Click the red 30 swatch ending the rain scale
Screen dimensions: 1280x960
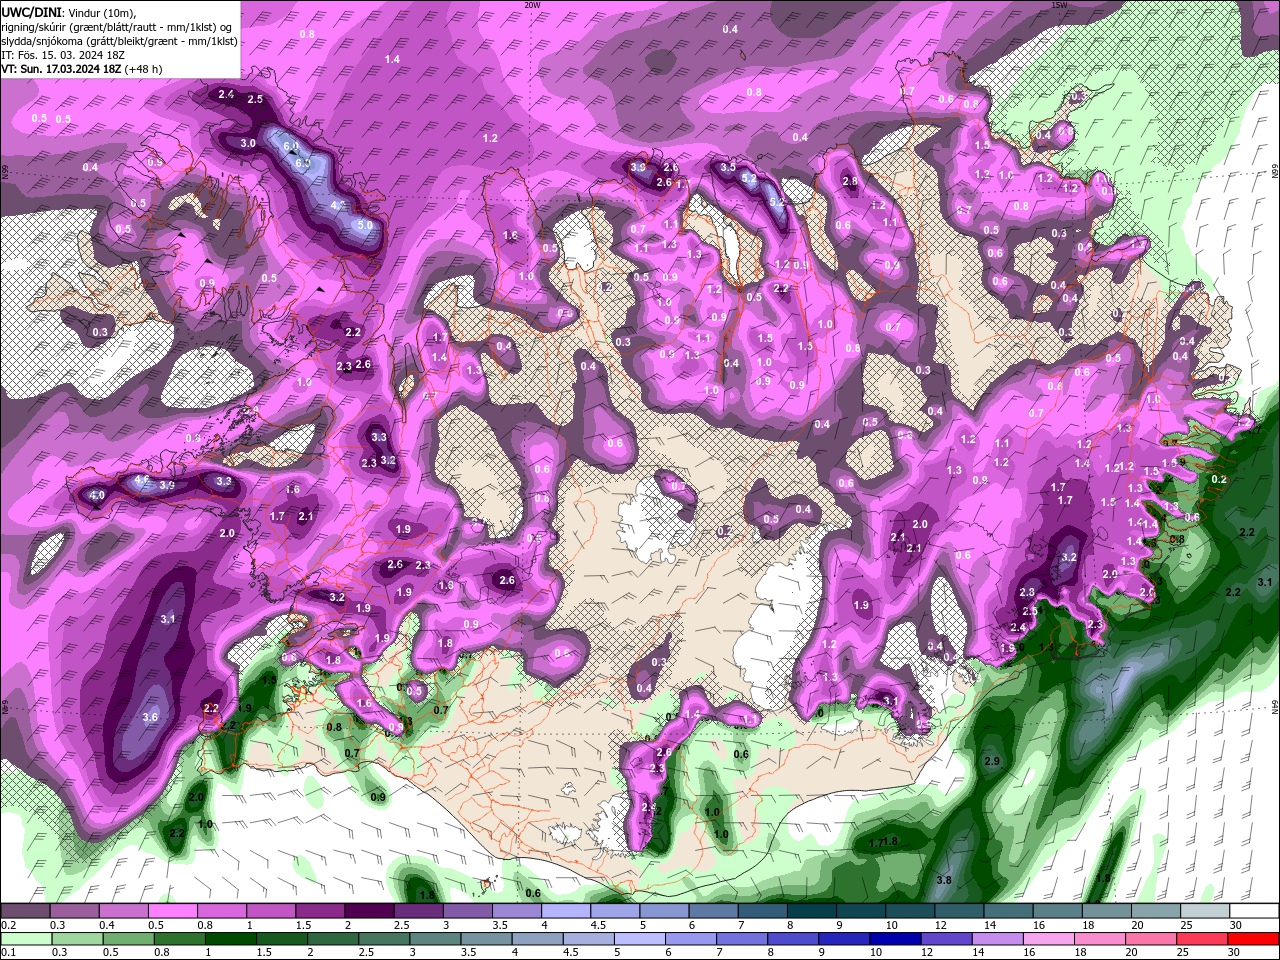[1254, 939]
